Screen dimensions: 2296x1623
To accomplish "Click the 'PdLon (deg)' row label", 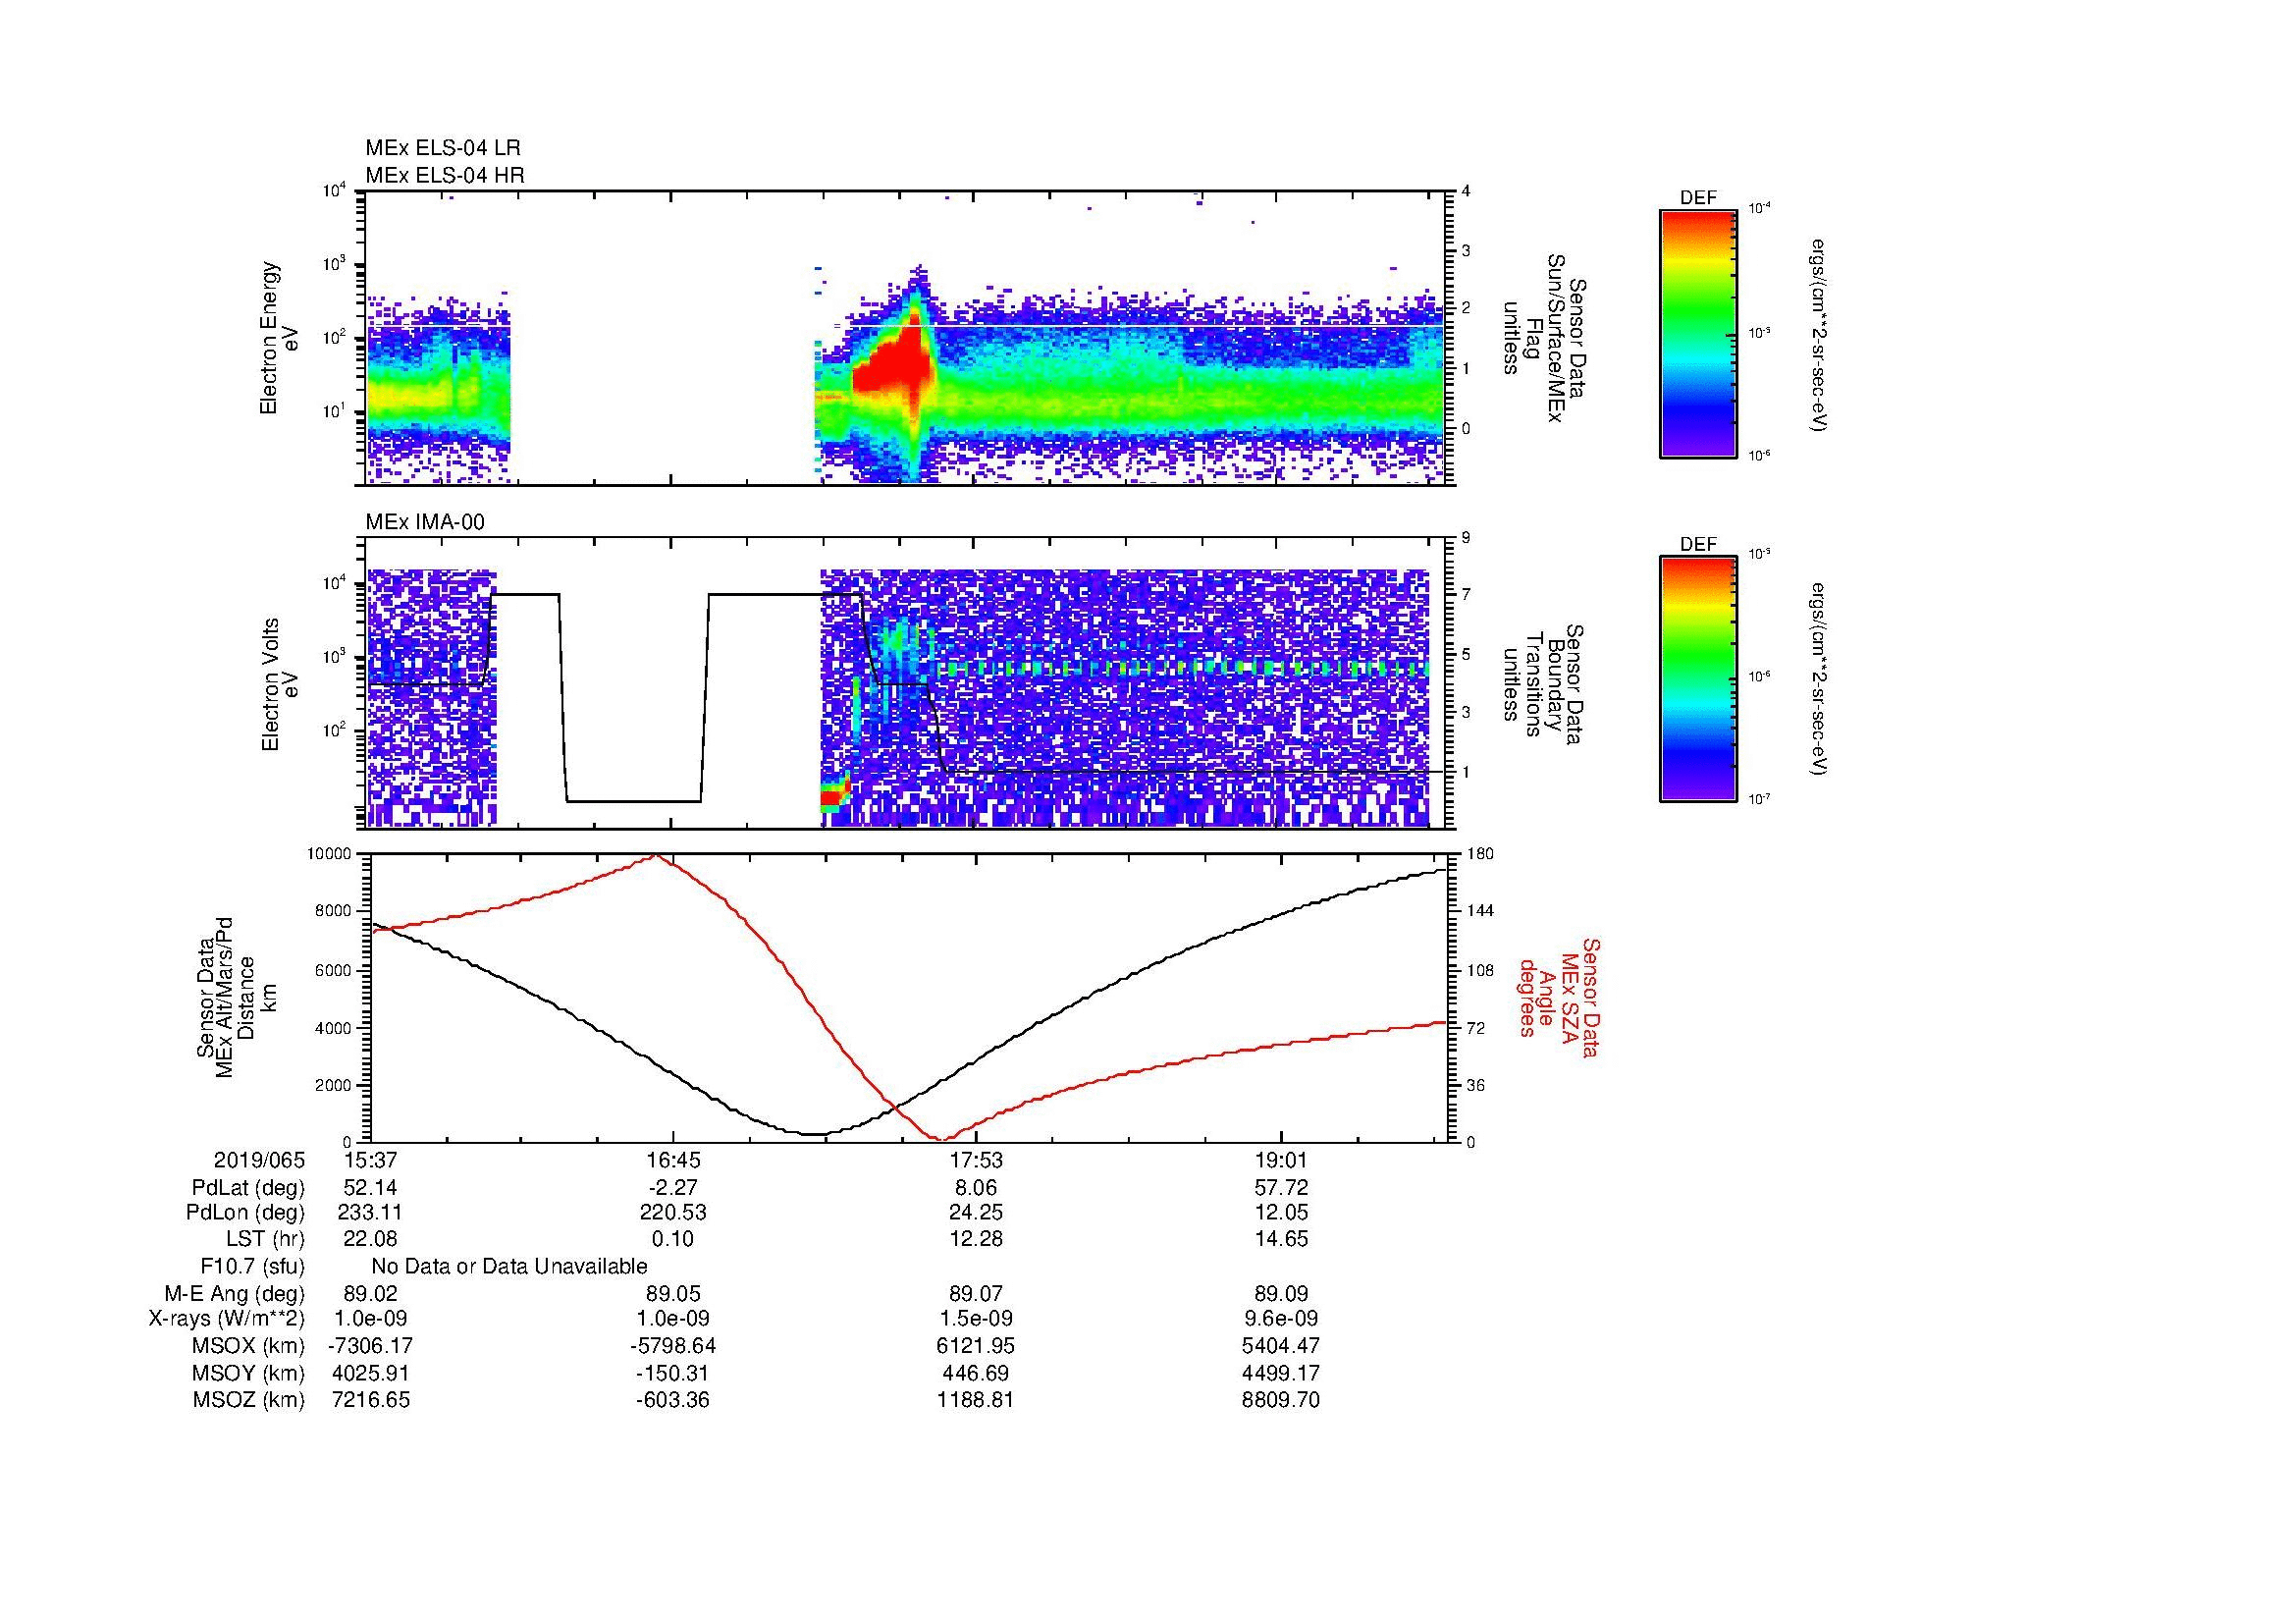I will 245,1213.
